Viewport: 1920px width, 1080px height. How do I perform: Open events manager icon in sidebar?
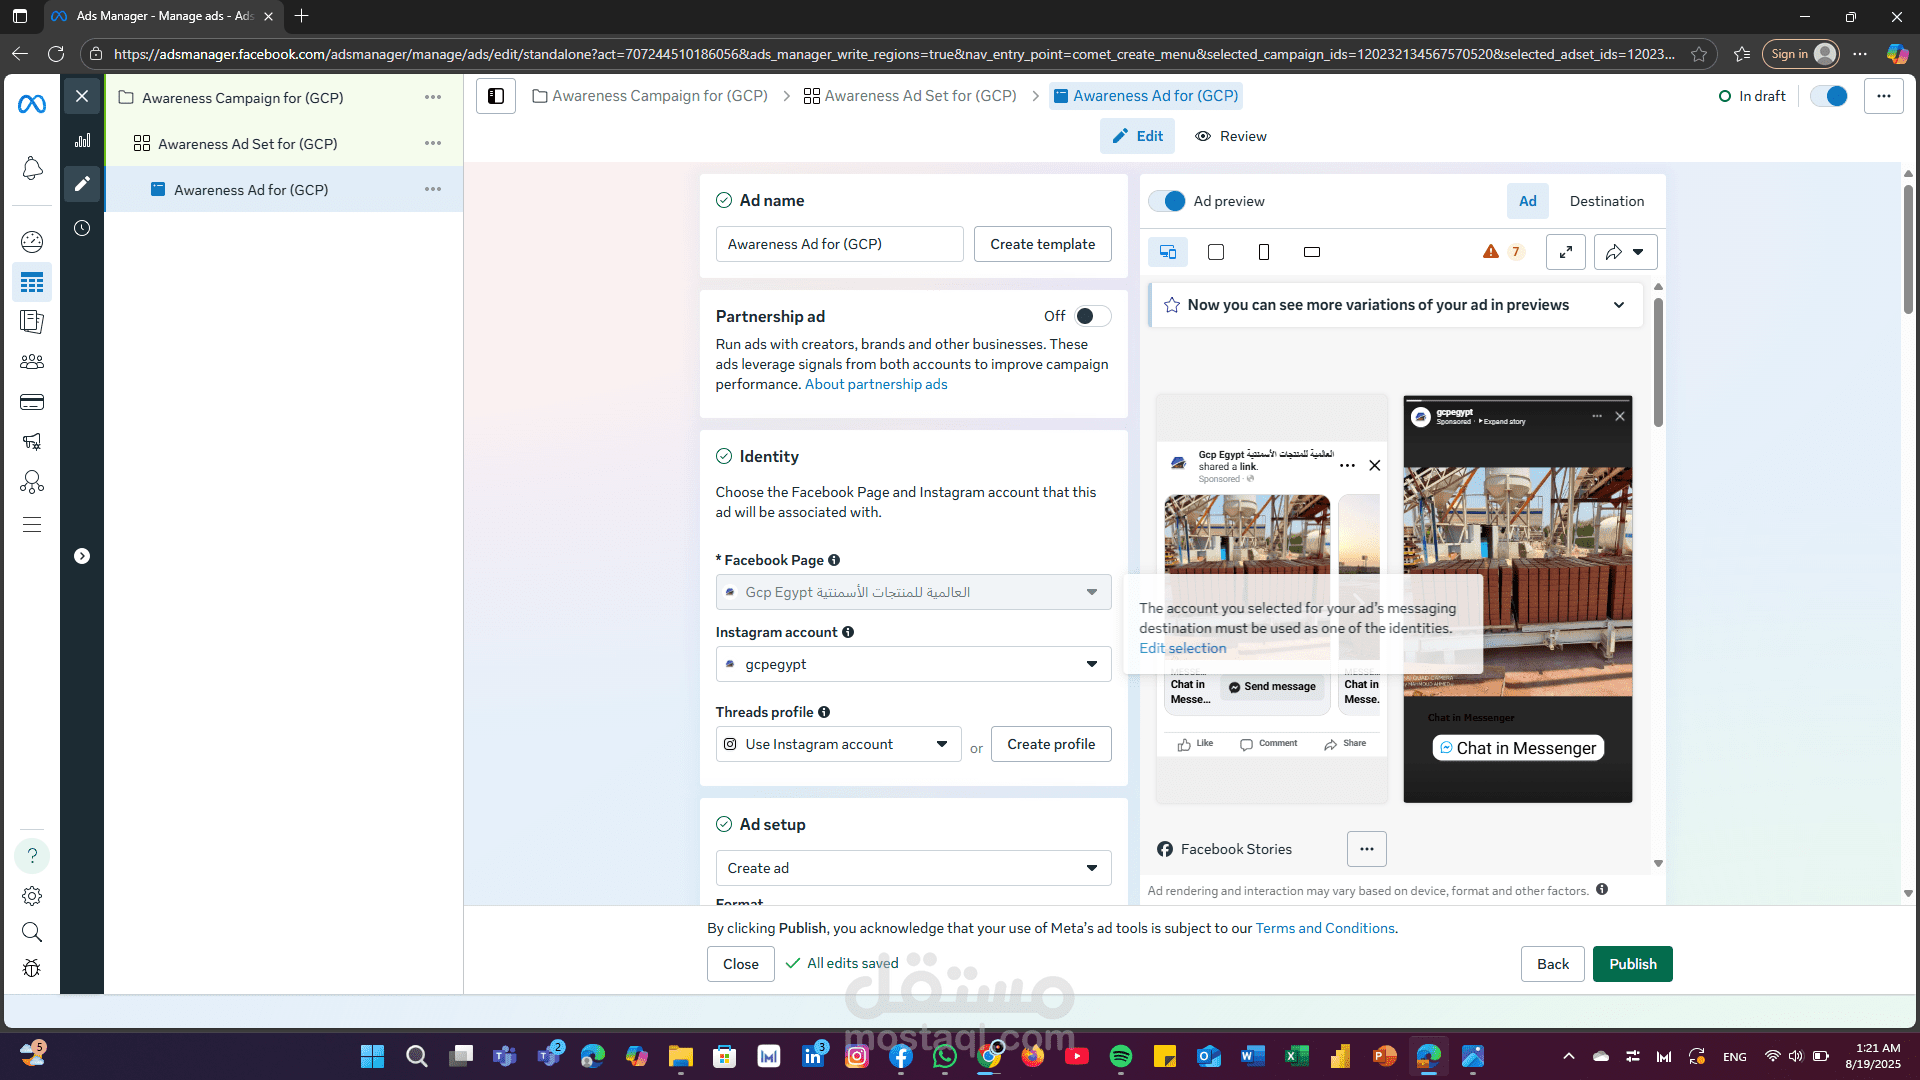click(32, 482)
